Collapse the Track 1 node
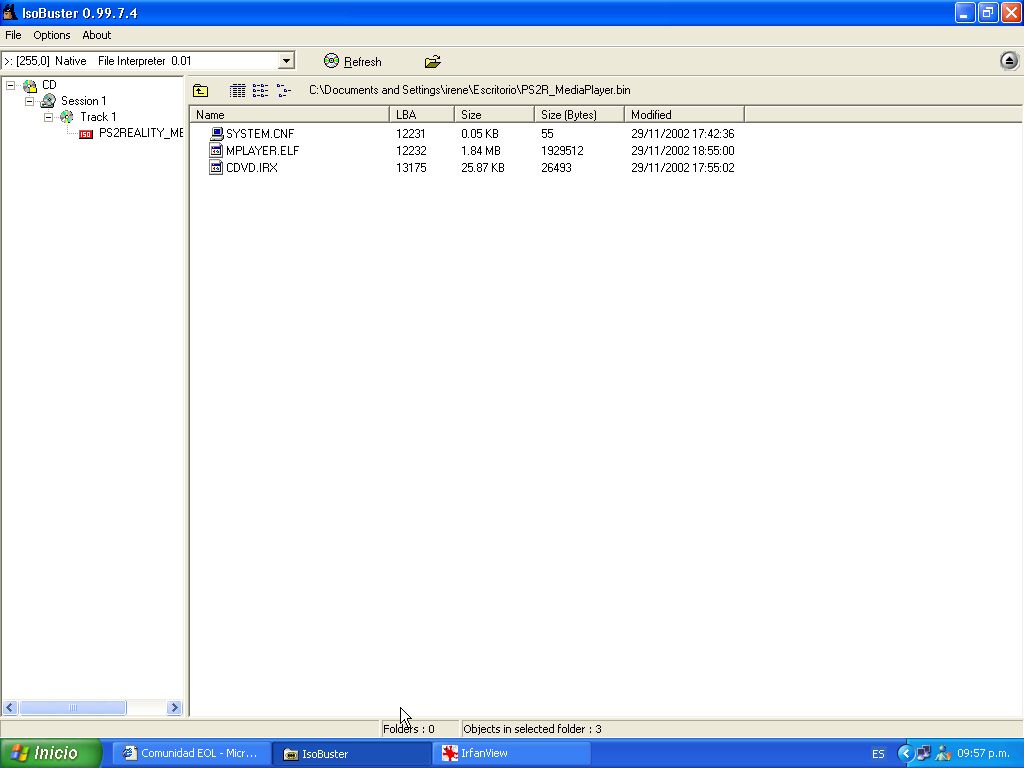Screen dimensions: 1024x768 coord(48,118)
